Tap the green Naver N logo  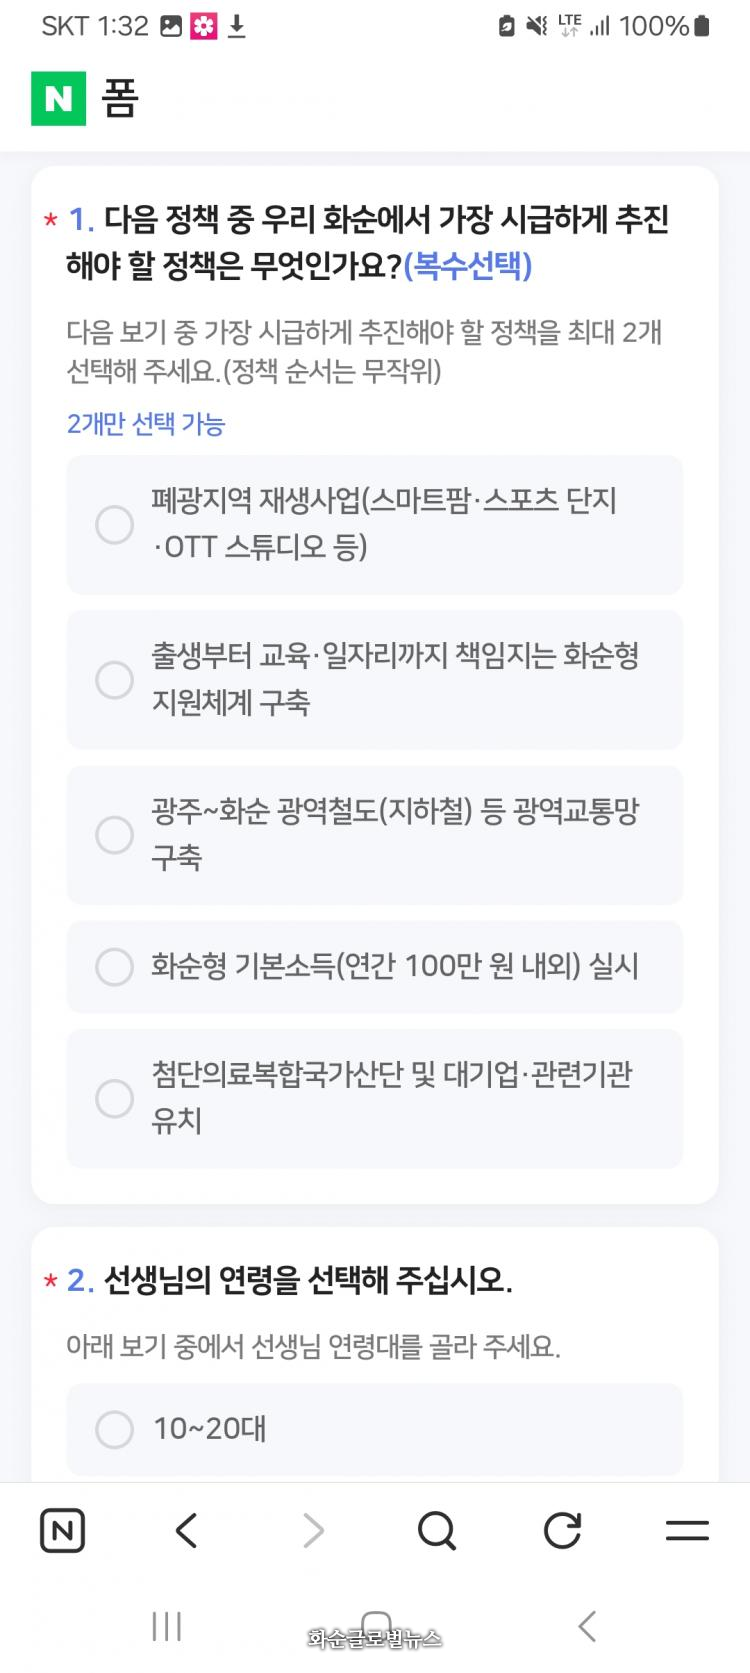pos(58,98)
